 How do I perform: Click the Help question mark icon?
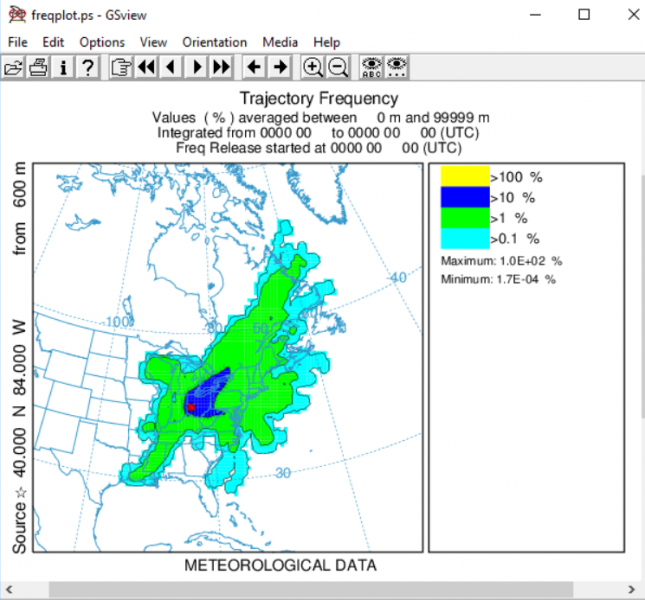coord(88,67)
